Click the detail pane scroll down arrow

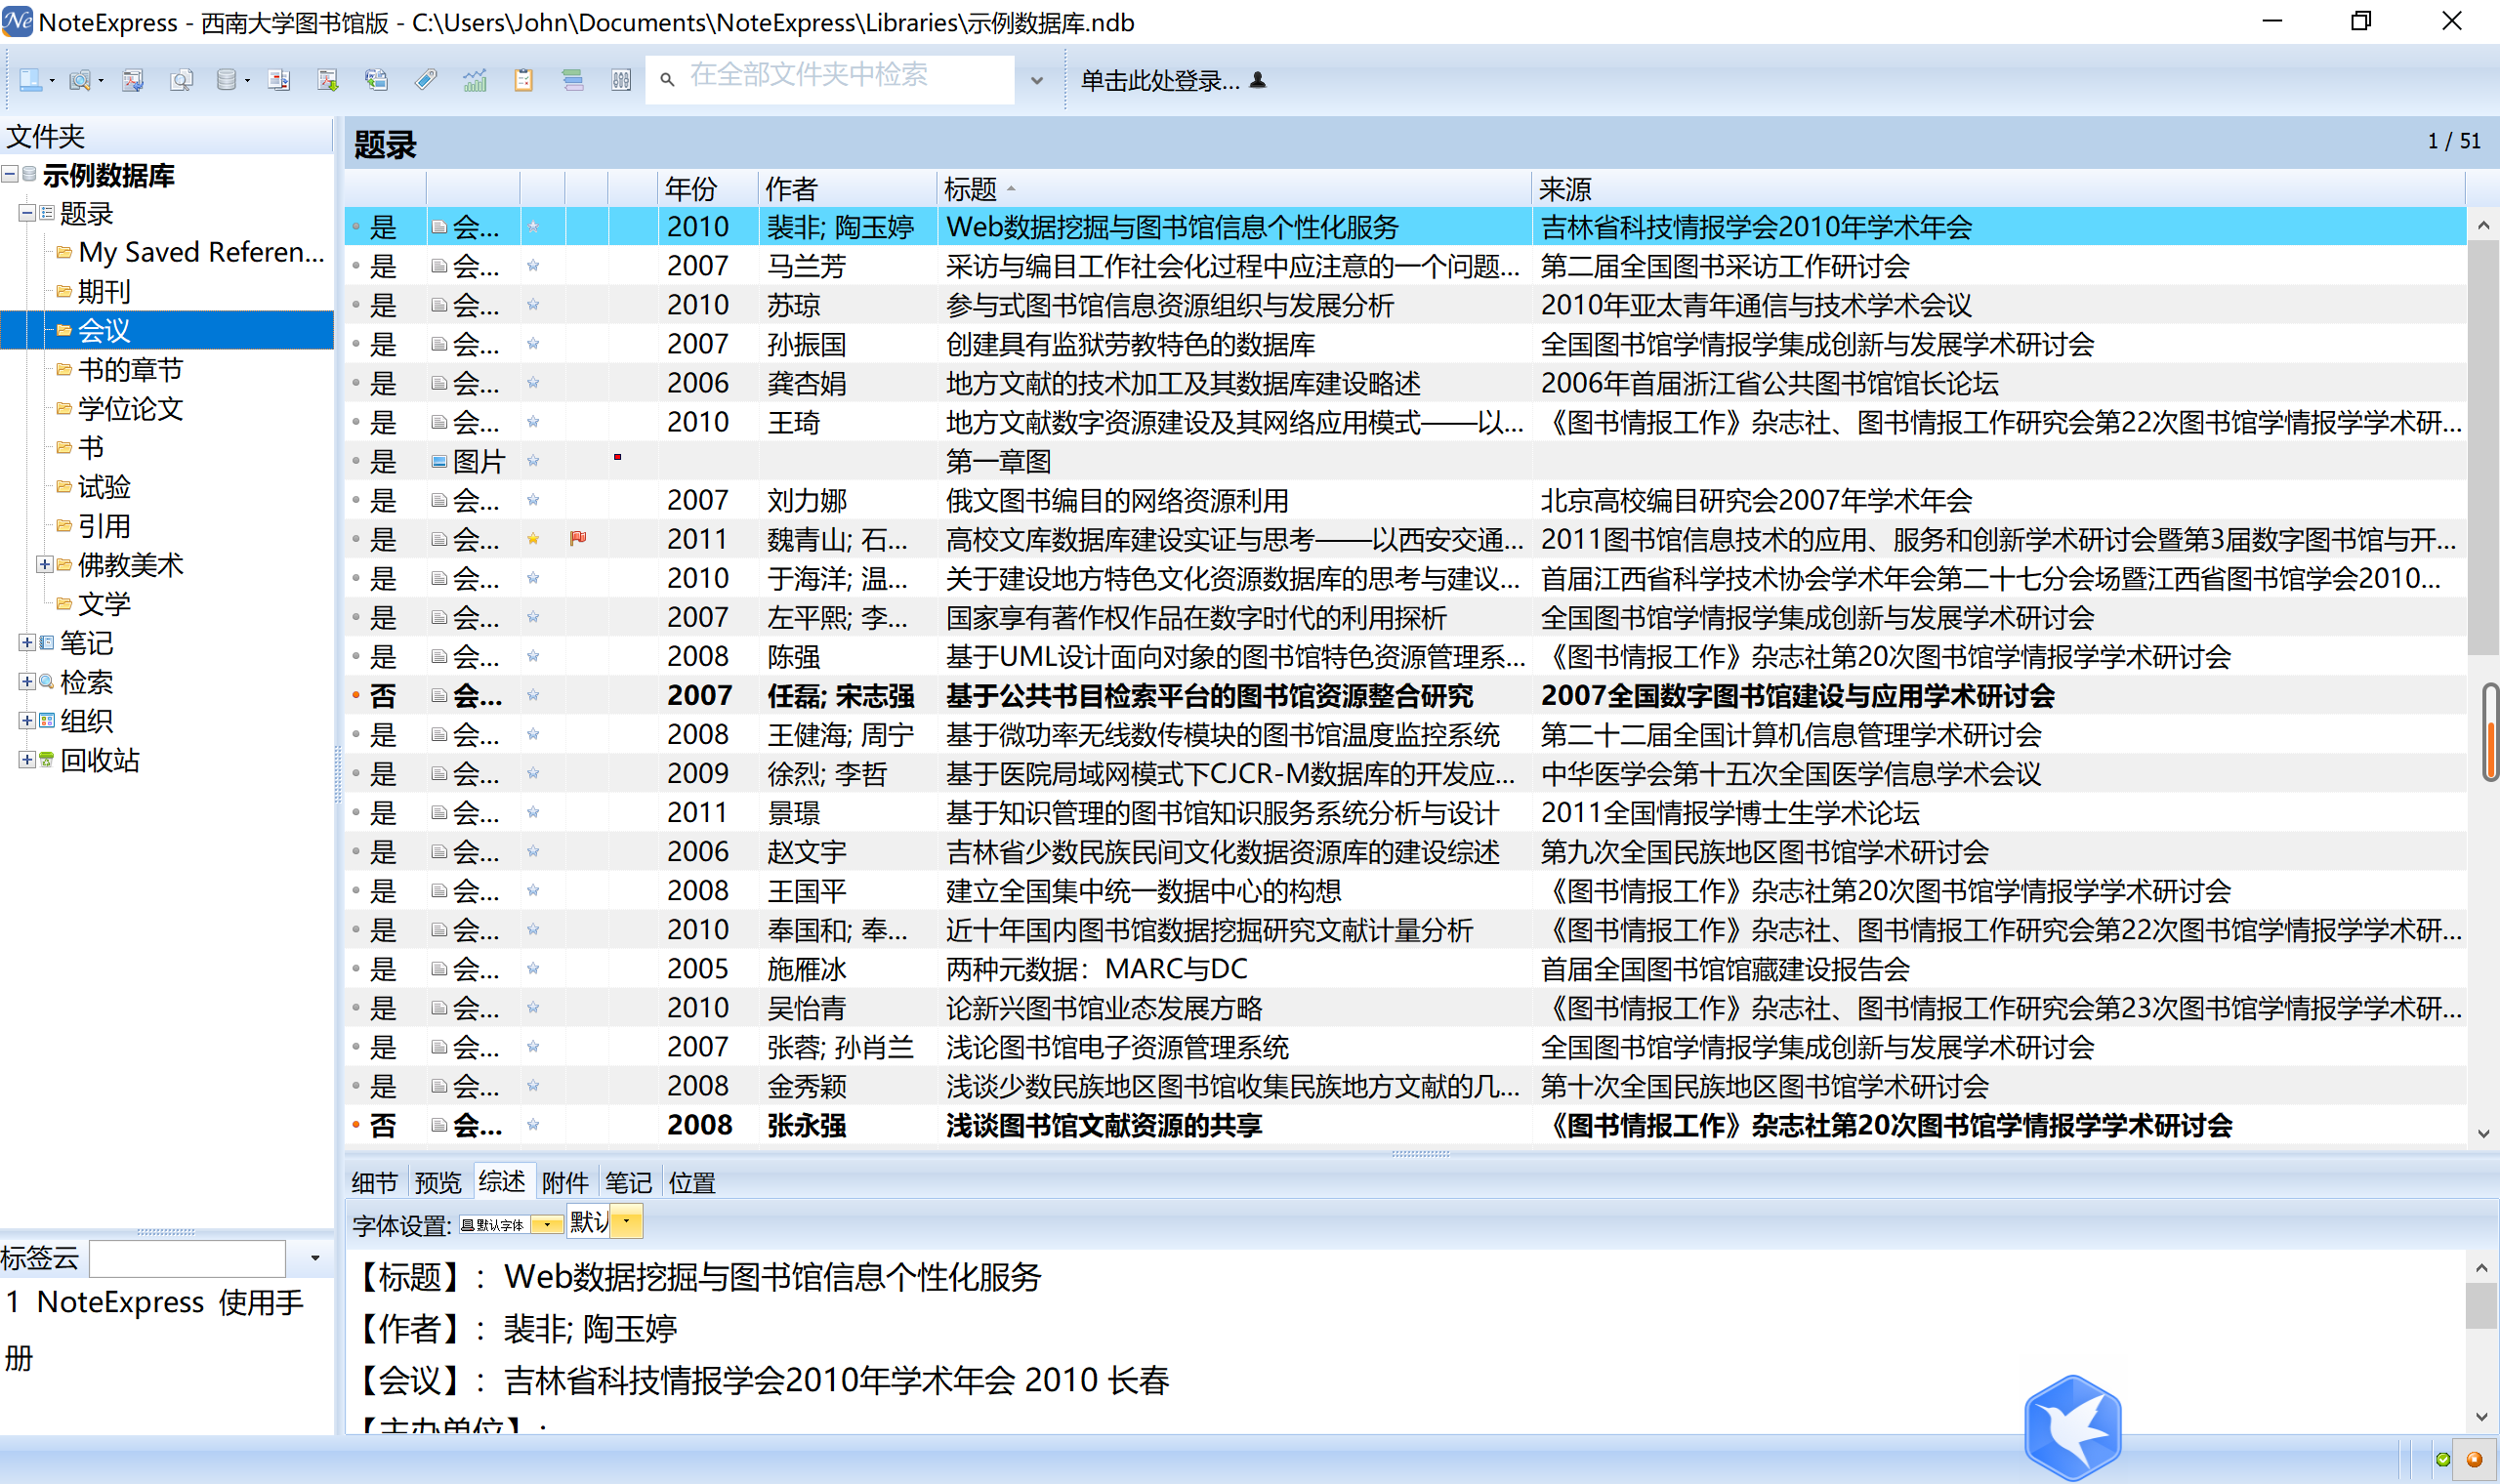[2482, 1416]
